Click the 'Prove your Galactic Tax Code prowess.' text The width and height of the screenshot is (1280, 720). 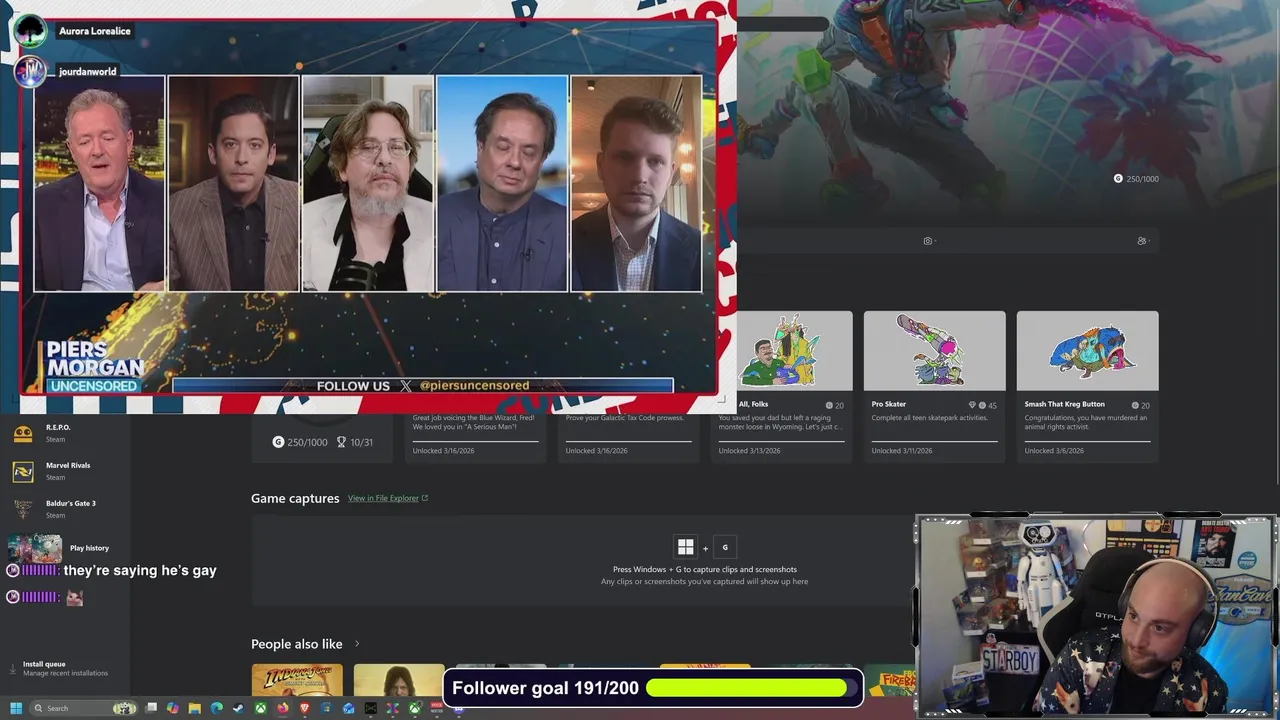[625, 418]
